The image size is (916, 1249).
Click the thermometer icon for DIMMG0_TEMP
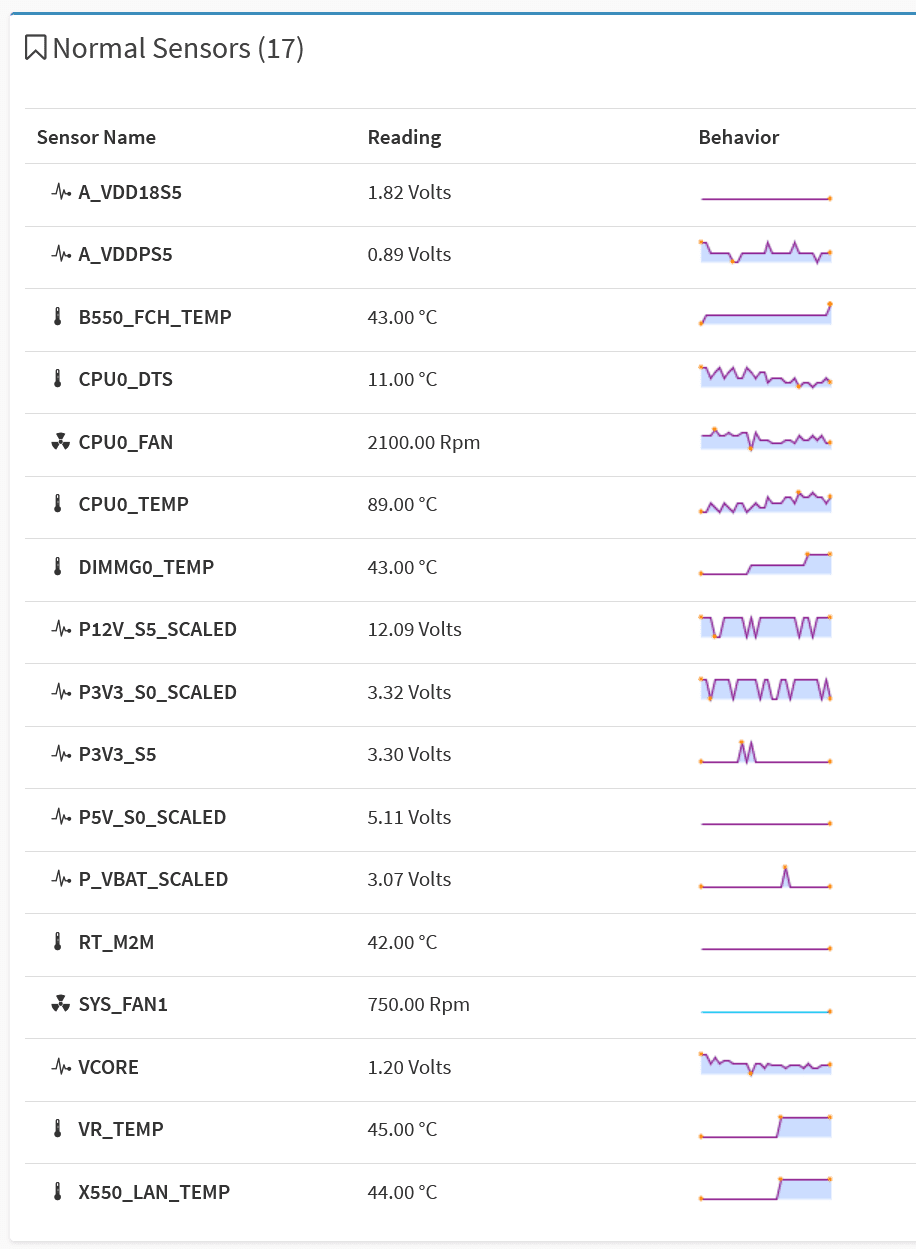[x=57, y=567]
